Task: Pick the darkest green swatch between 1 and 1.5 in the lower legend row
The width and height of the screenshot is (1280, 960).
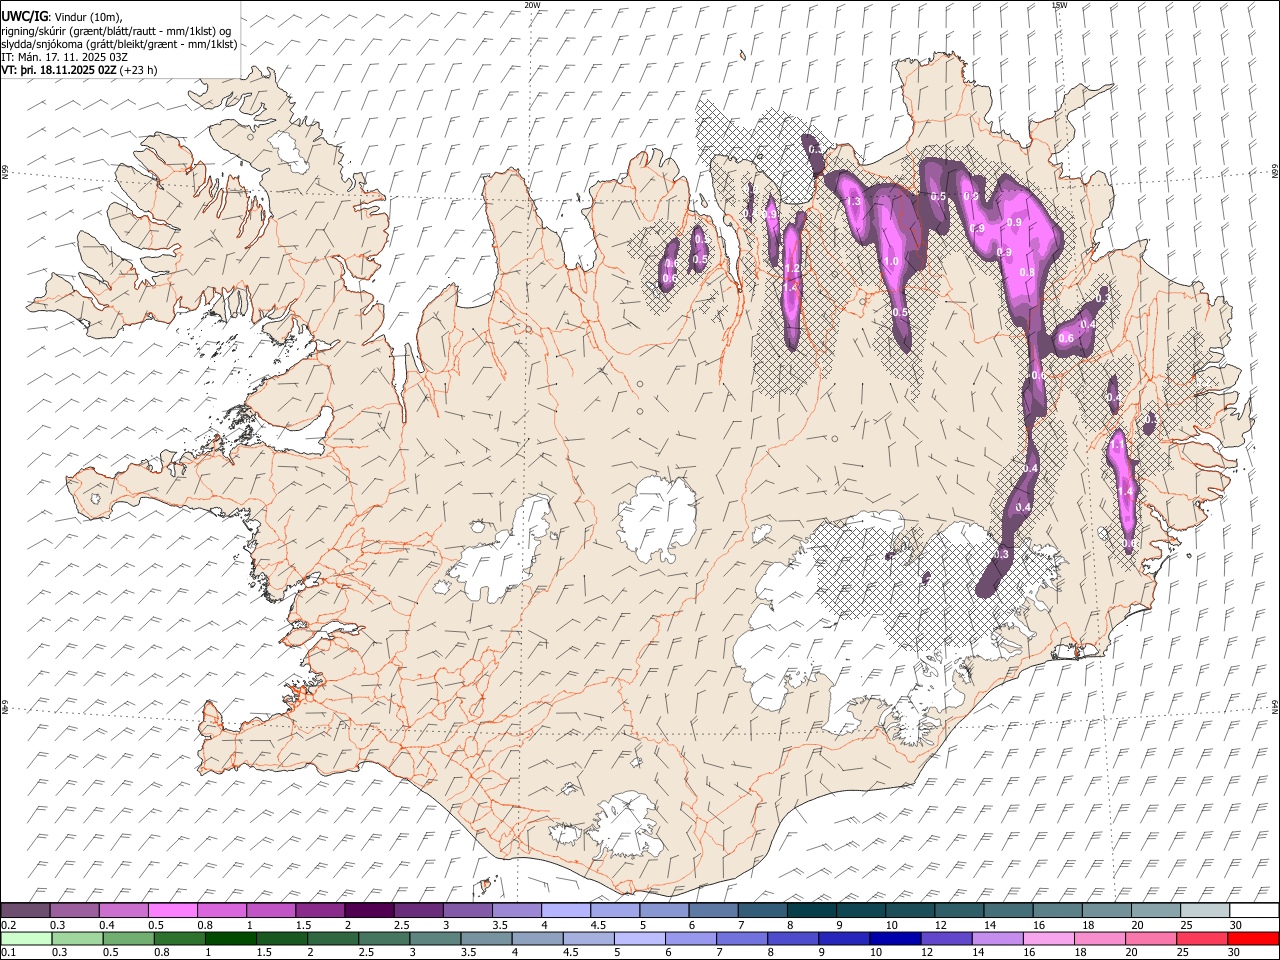Action: [x=230, y=938]
